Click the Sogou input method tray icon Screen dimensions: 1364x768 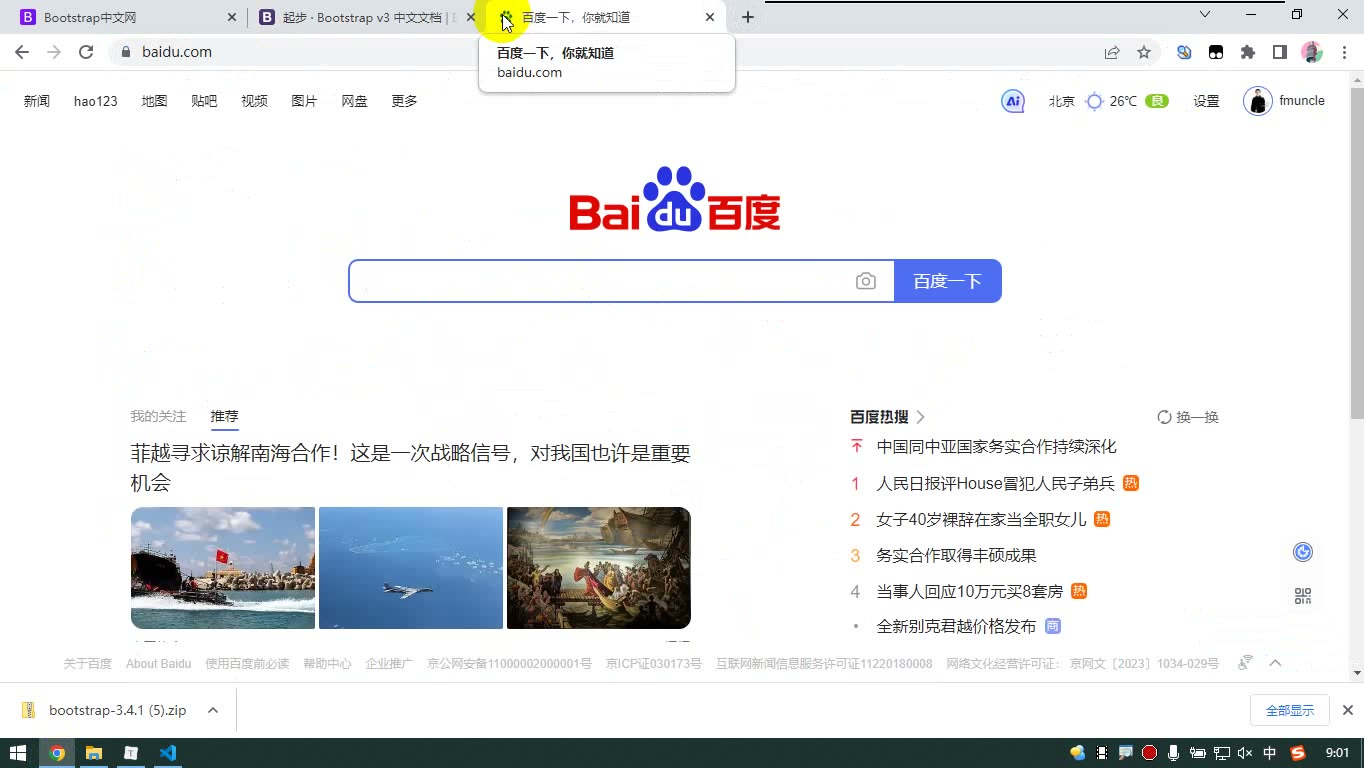click(x=1298, y=753)
